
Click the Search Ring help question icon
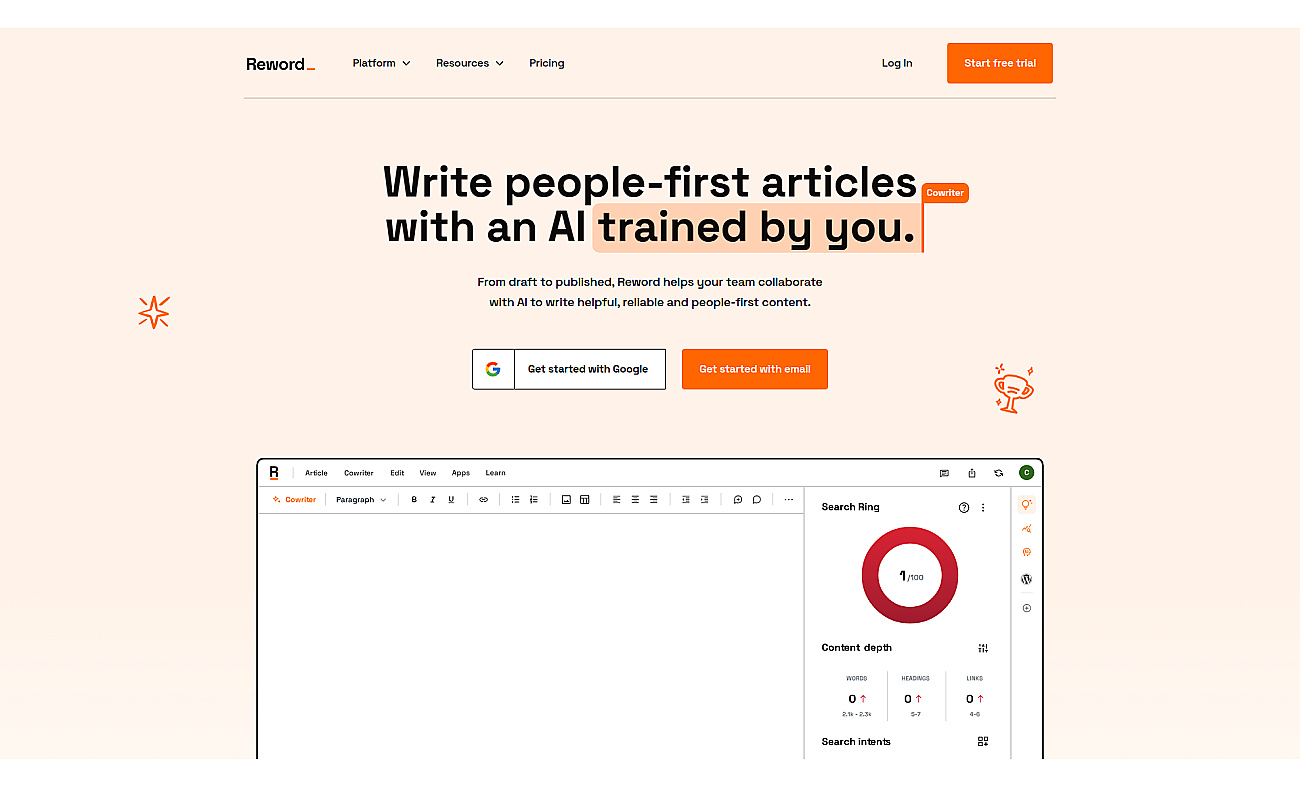964,508
